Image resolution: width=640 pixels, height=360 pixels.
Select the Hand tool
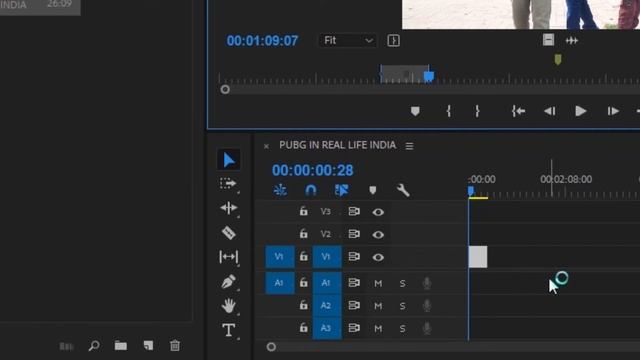tap(229, 305)
